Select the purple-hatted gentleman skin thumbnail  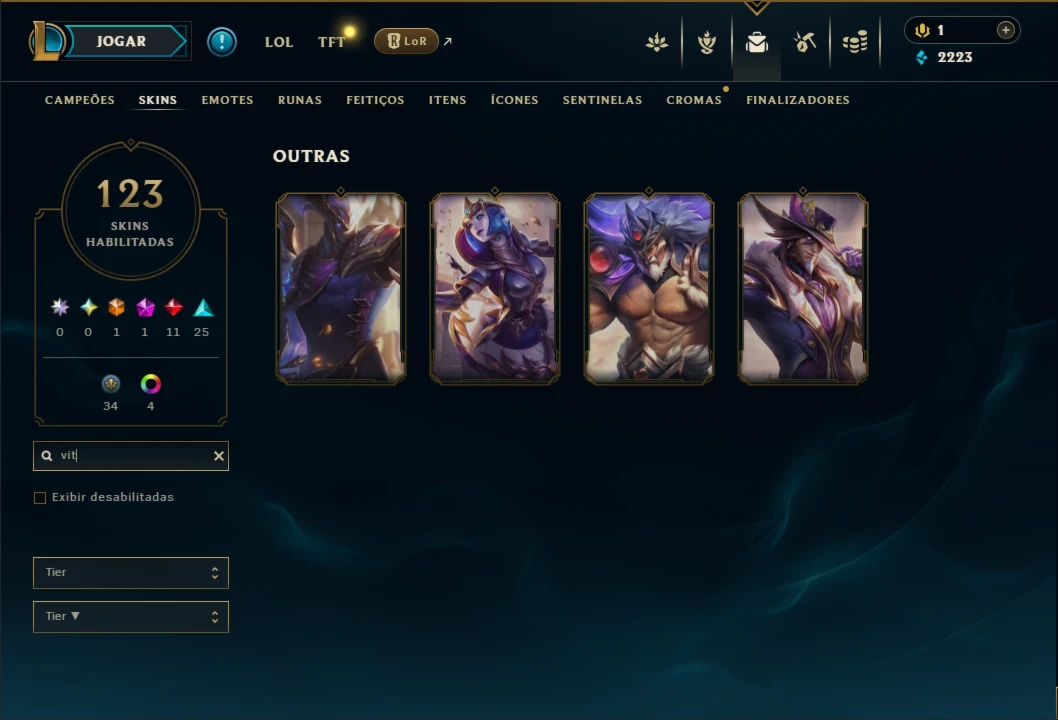point(802,289)
